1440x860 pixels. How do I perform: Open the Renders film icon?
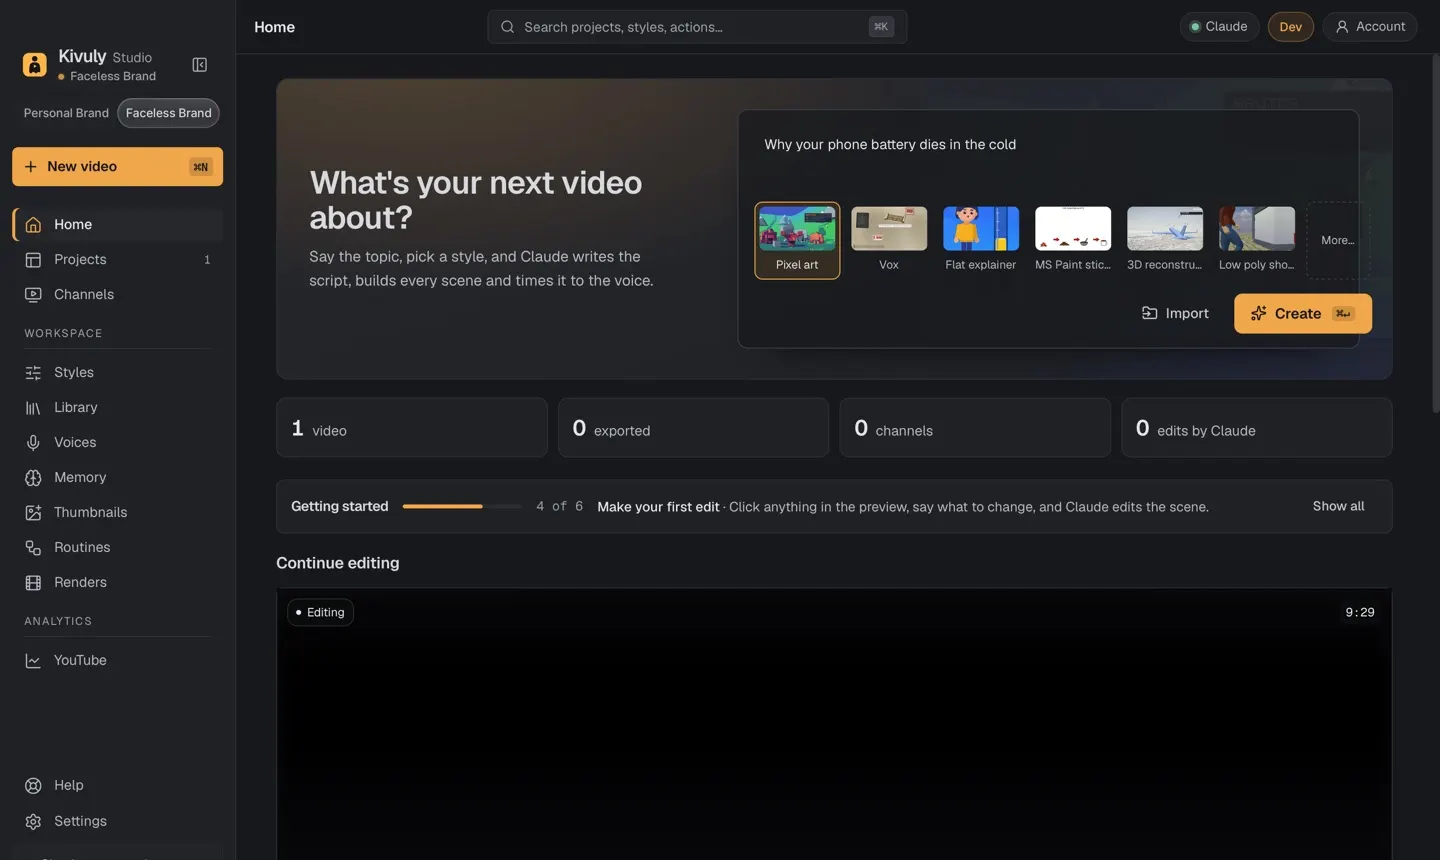pos(33,583)
